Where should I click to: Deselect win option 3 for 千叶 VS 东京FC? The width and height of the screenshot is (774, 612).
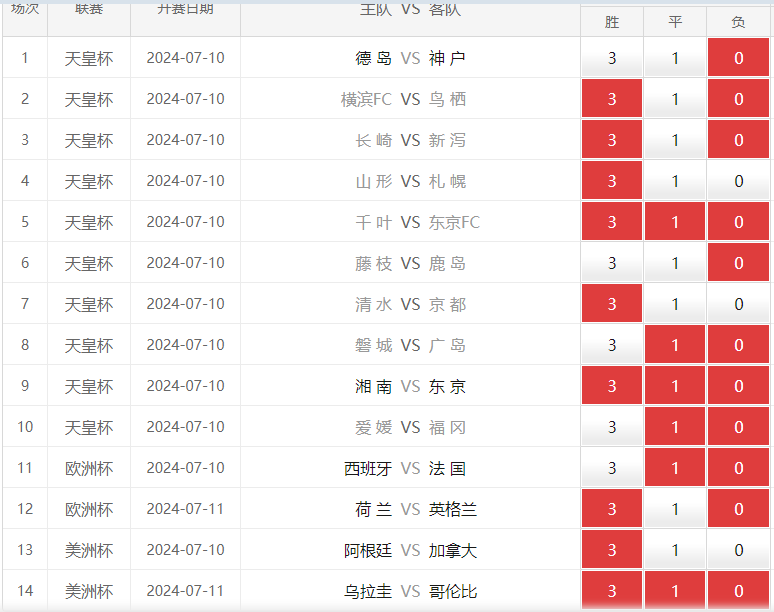coord(612,222)
